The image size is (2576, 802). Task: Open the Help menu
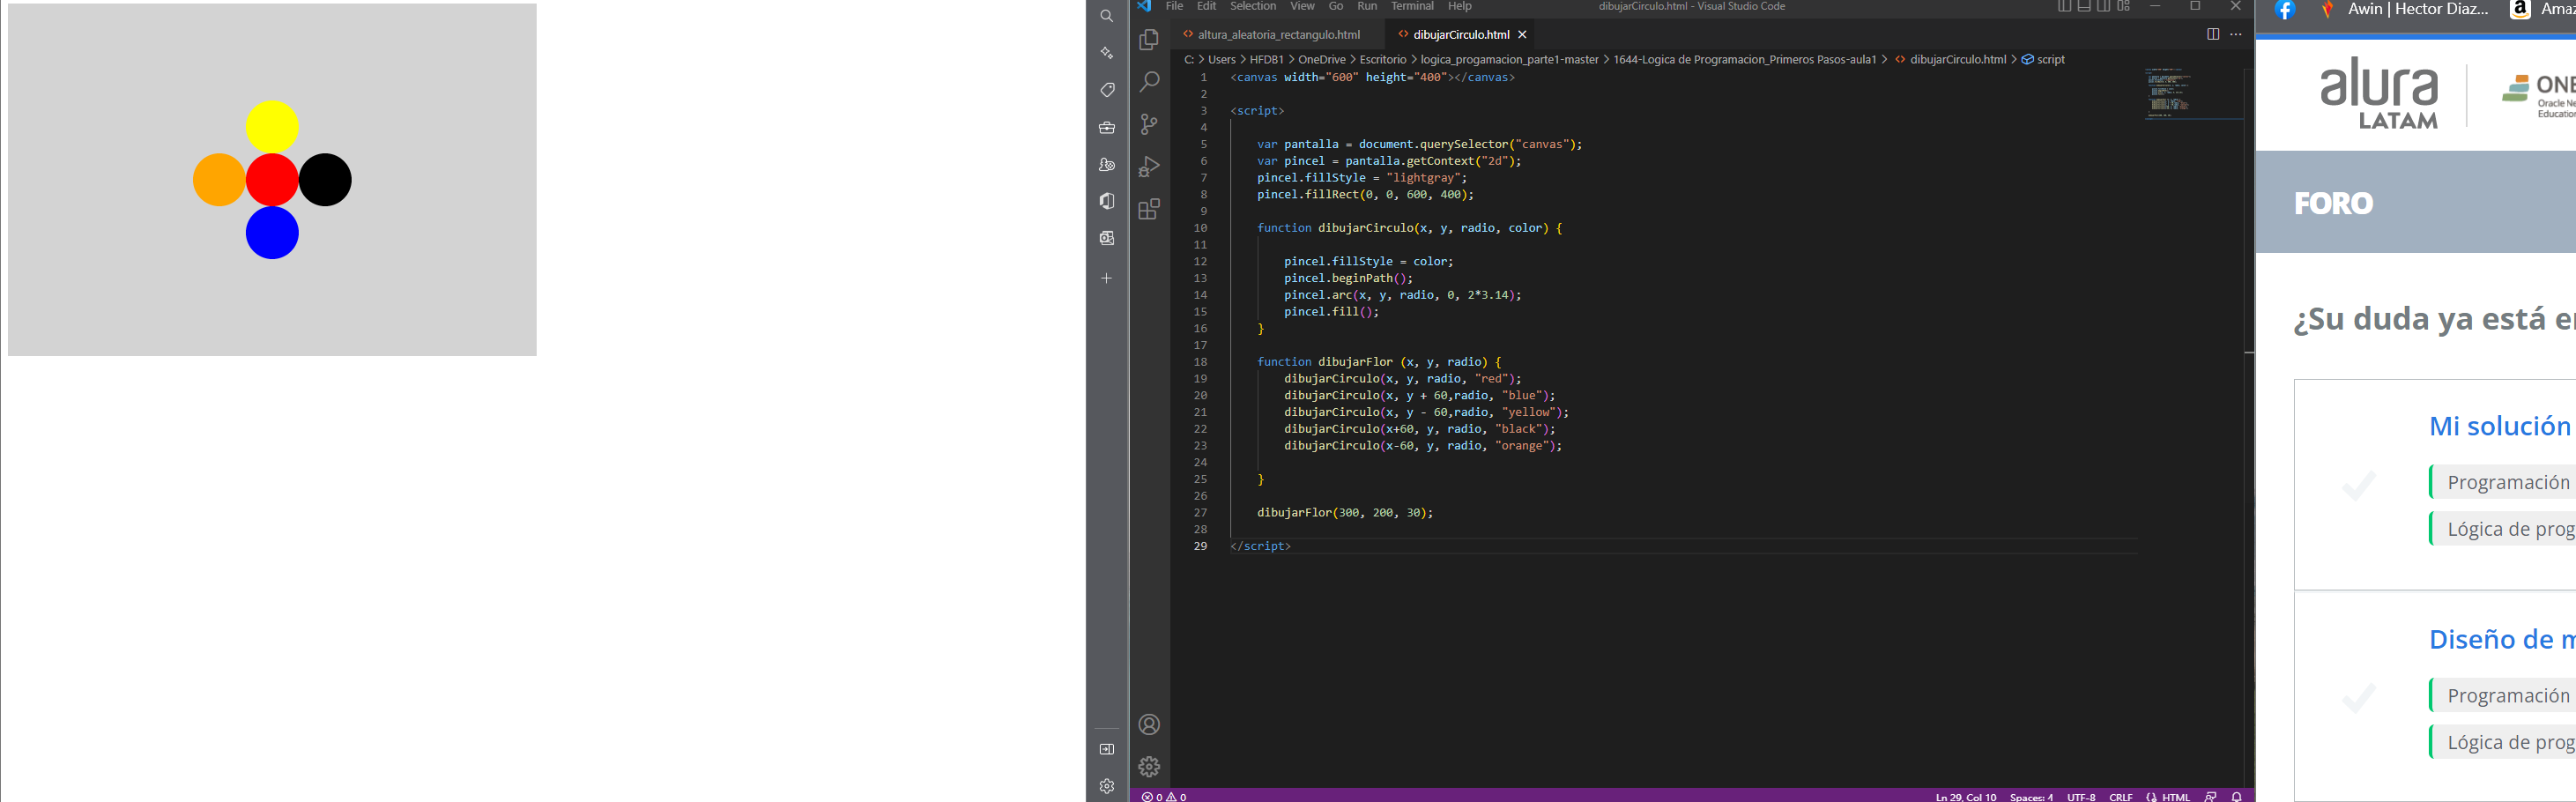(x=1460, y=6)
